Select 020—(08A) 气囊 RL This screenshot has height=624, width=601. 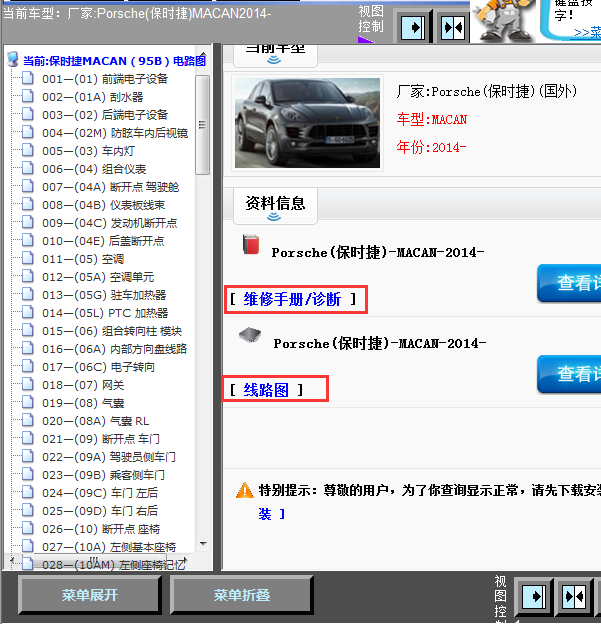pyautogui.click(x=96, y=421)
